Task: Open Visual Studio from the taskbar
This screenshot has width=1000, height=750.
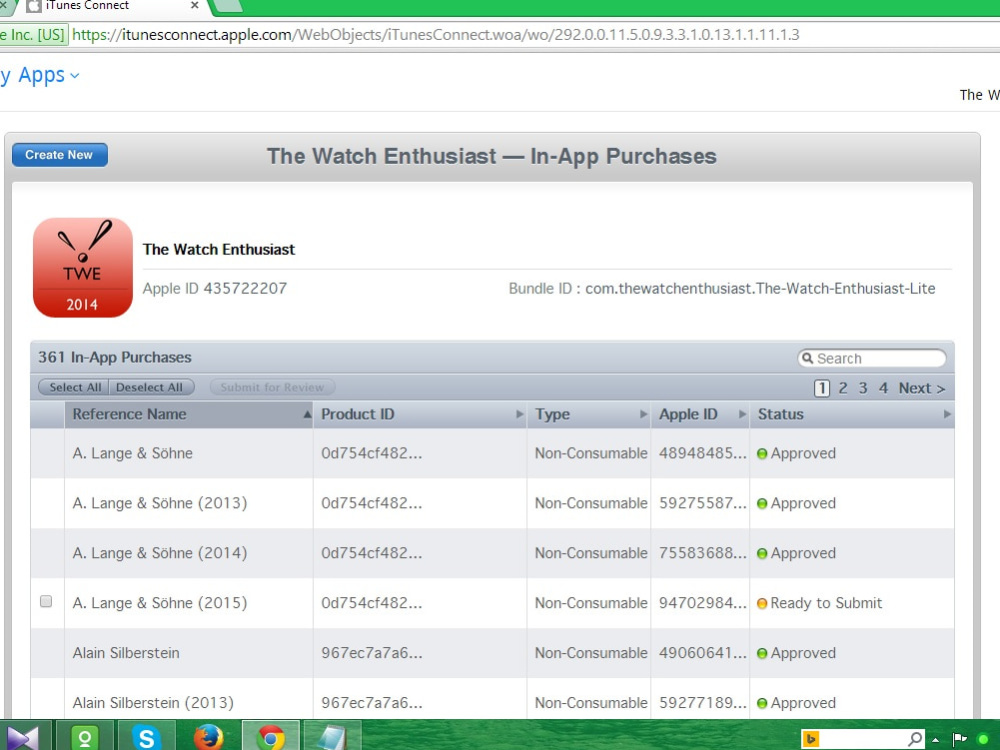Action: click(22, 737)
